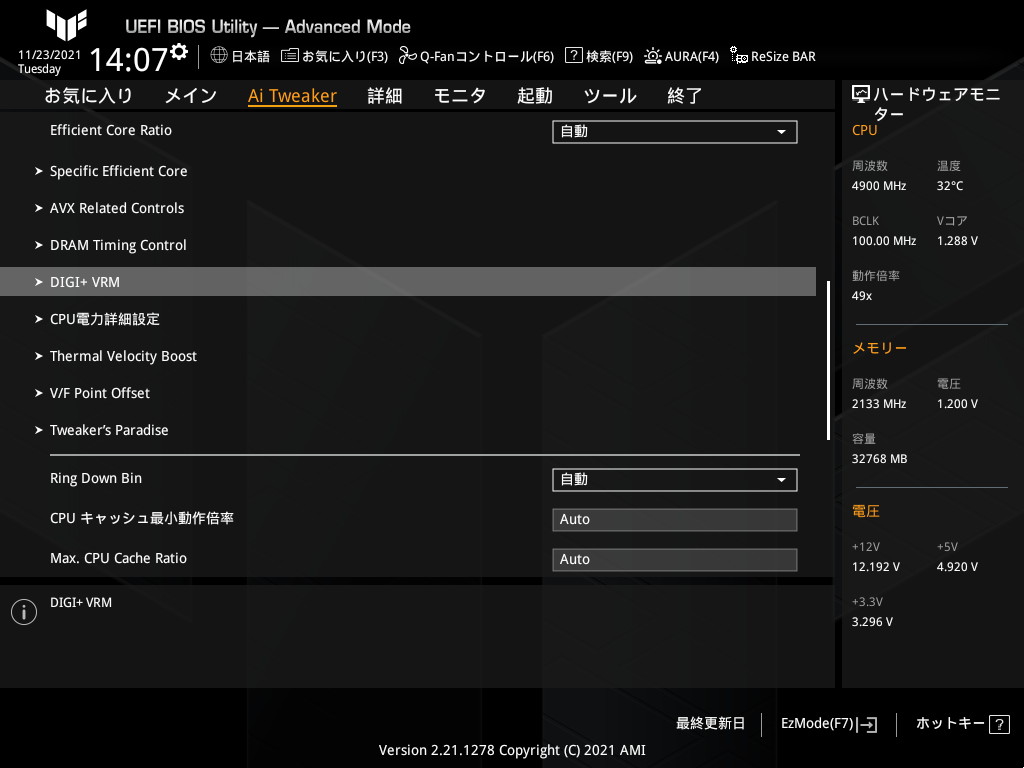Click the Ring Down Bin label
The height and width of the screenshot is (768, 1024).
pyautogui.click(x=96, y=479)
